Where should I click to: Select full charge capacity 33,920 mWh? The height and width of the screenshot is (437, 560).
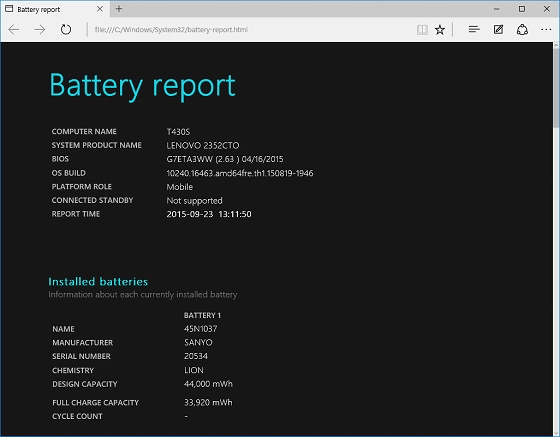tap(208, 402)
